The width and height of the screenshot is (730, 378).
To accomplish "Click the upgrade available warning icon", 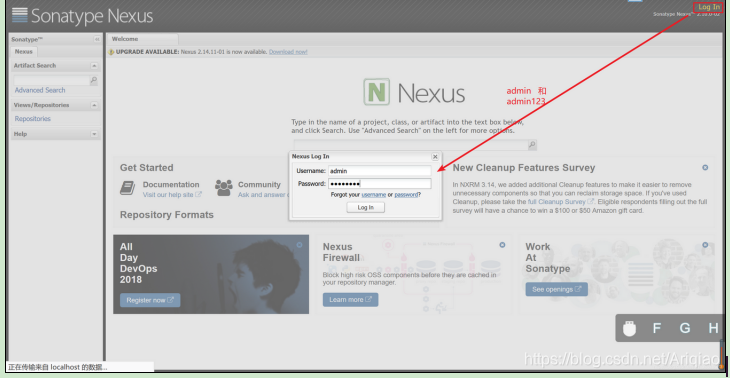I will 111,52.
